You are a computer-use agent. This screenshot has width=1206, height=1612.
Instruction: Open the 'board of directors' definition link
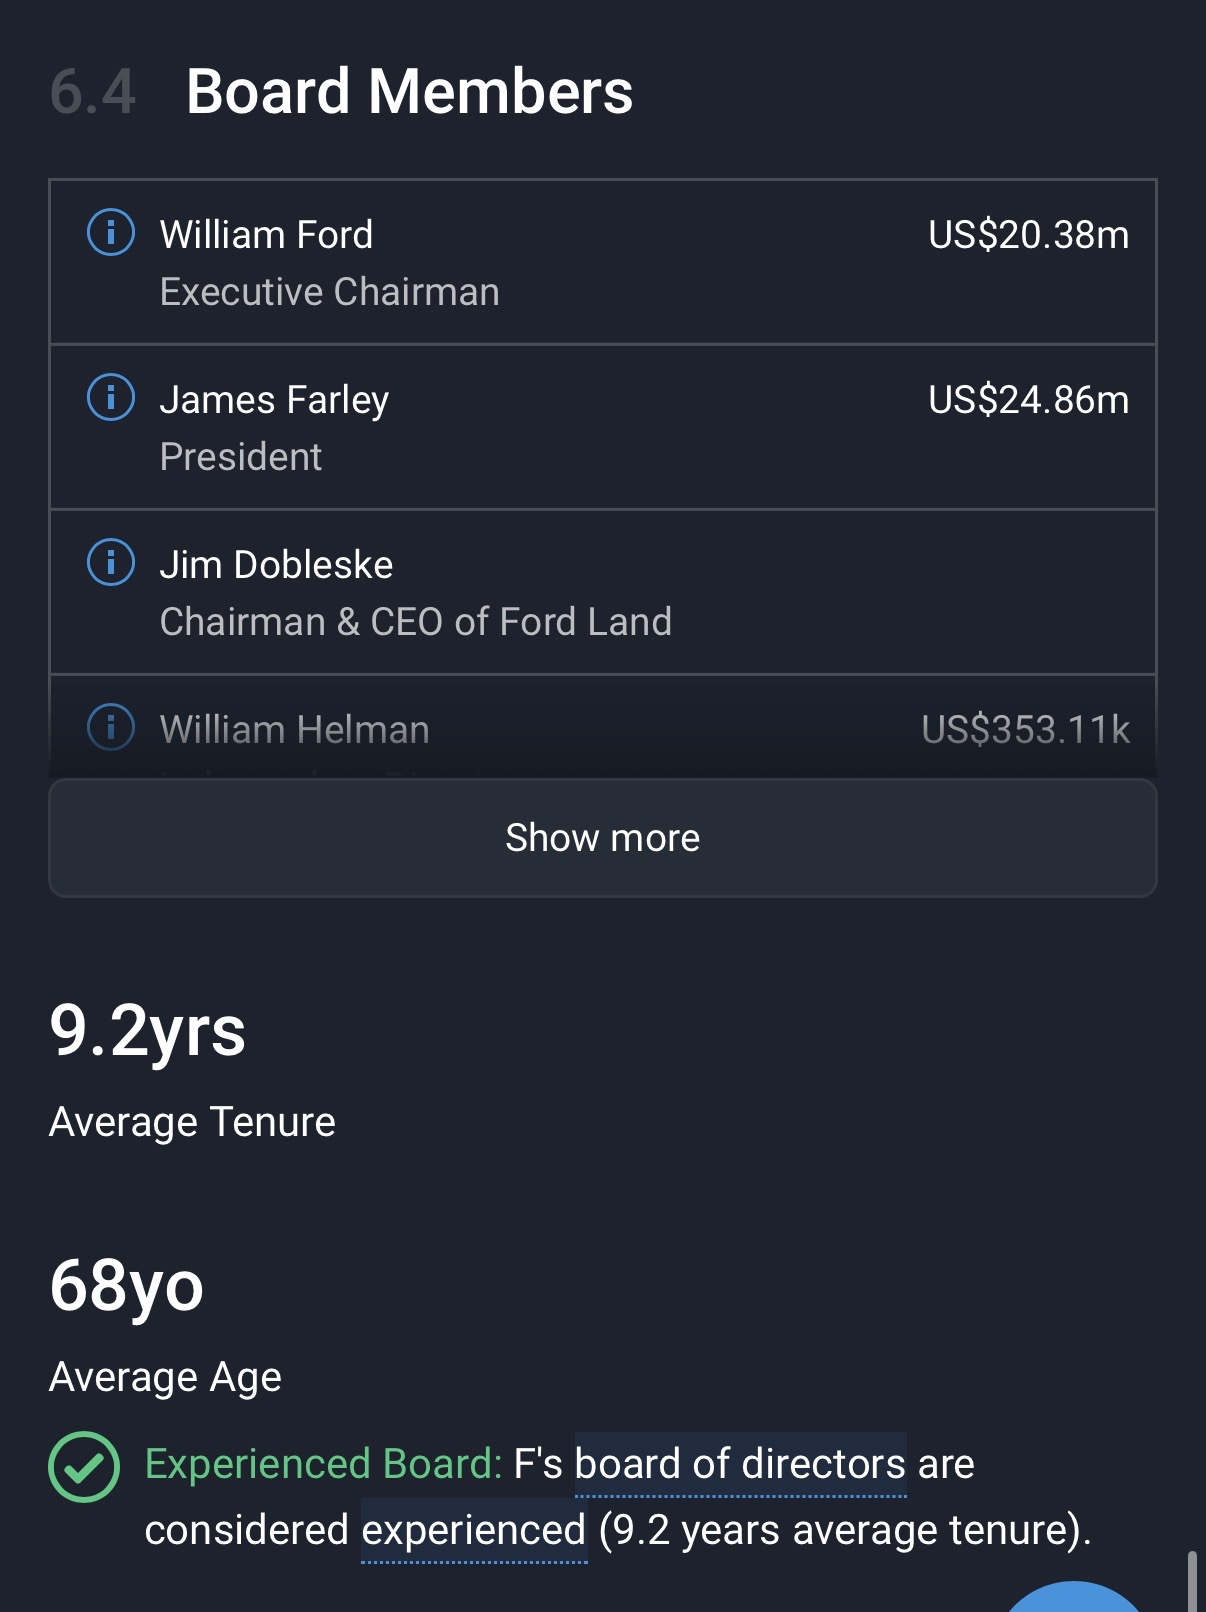740,1464
